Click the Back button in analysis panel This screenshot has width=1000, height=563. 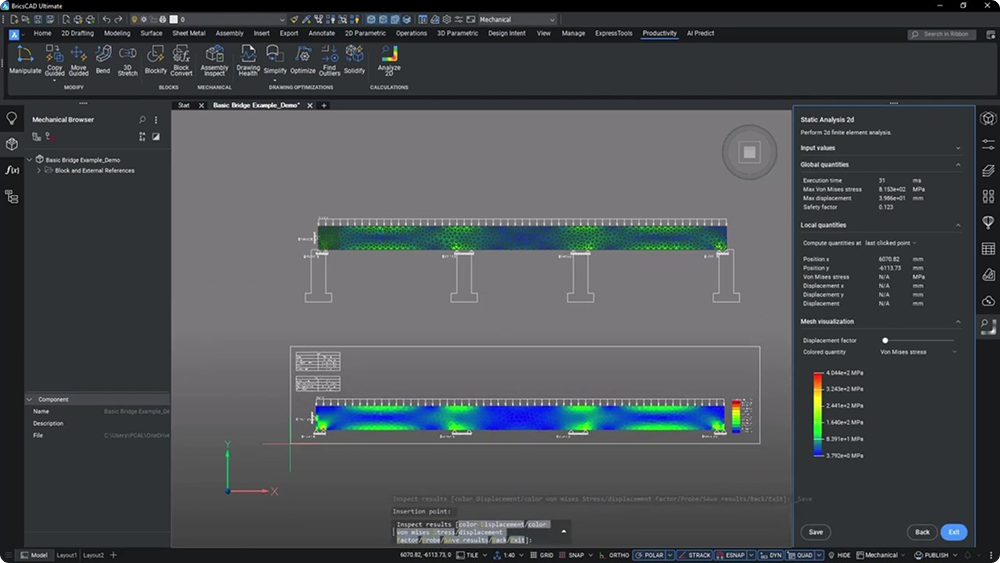pos(923,532)
